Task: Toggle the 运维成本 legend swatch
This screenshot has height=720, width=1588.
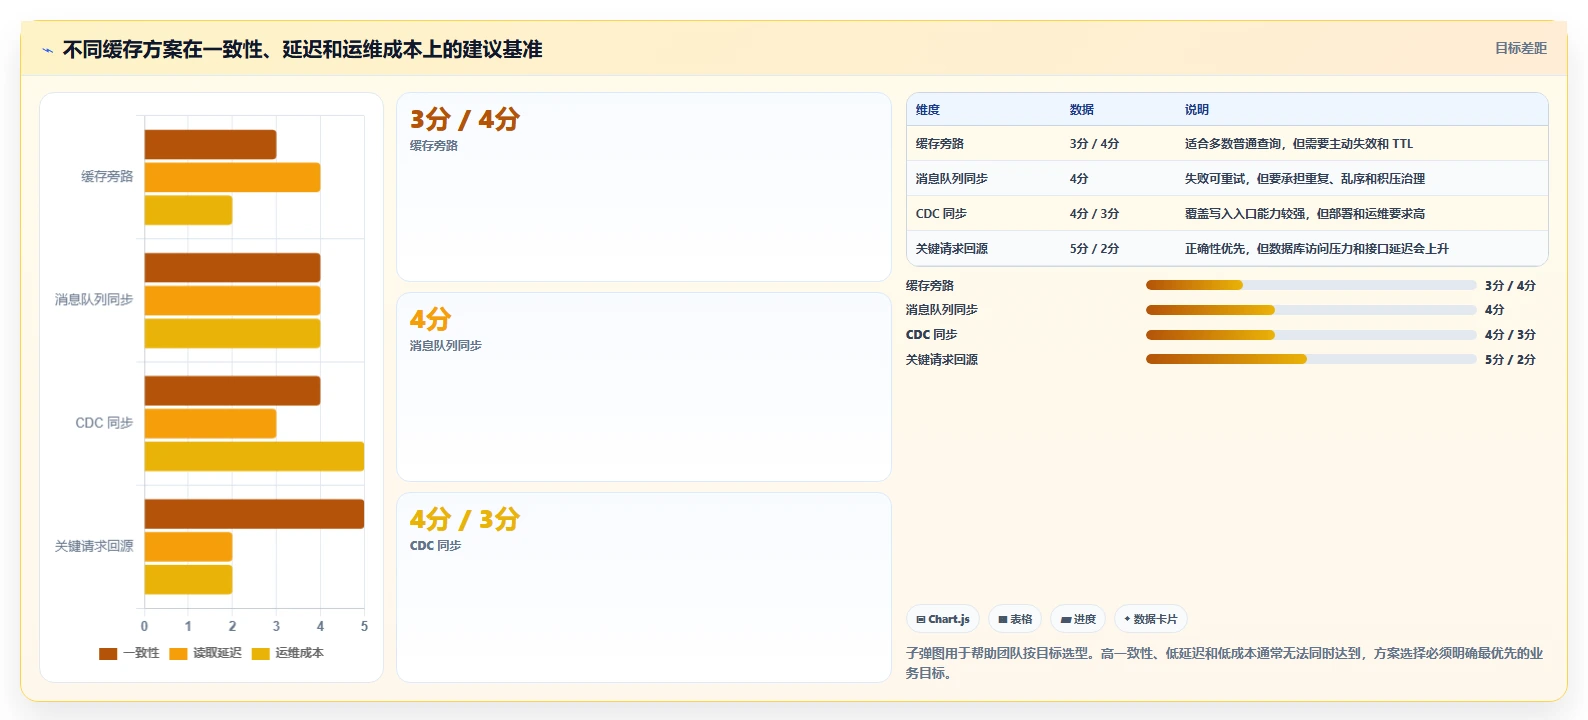Action: pos(260,654)
